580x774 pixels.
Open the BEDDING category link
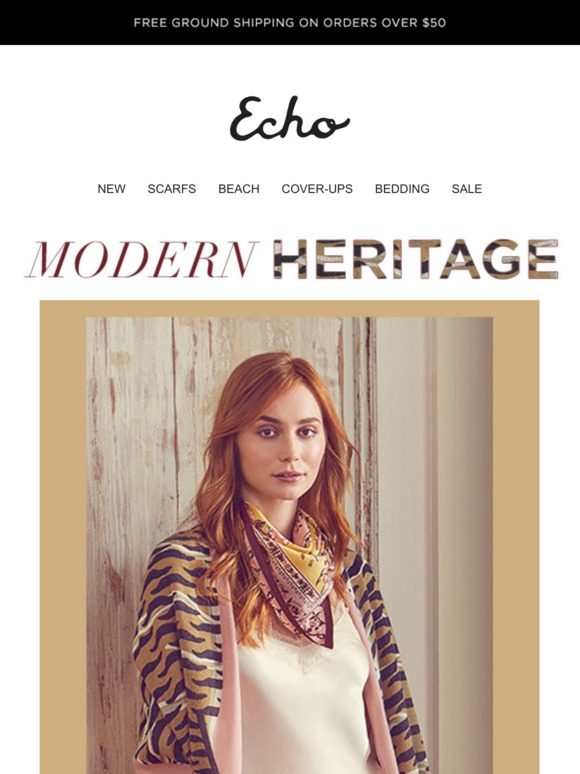pyautogui.click(x=402, y=189)
